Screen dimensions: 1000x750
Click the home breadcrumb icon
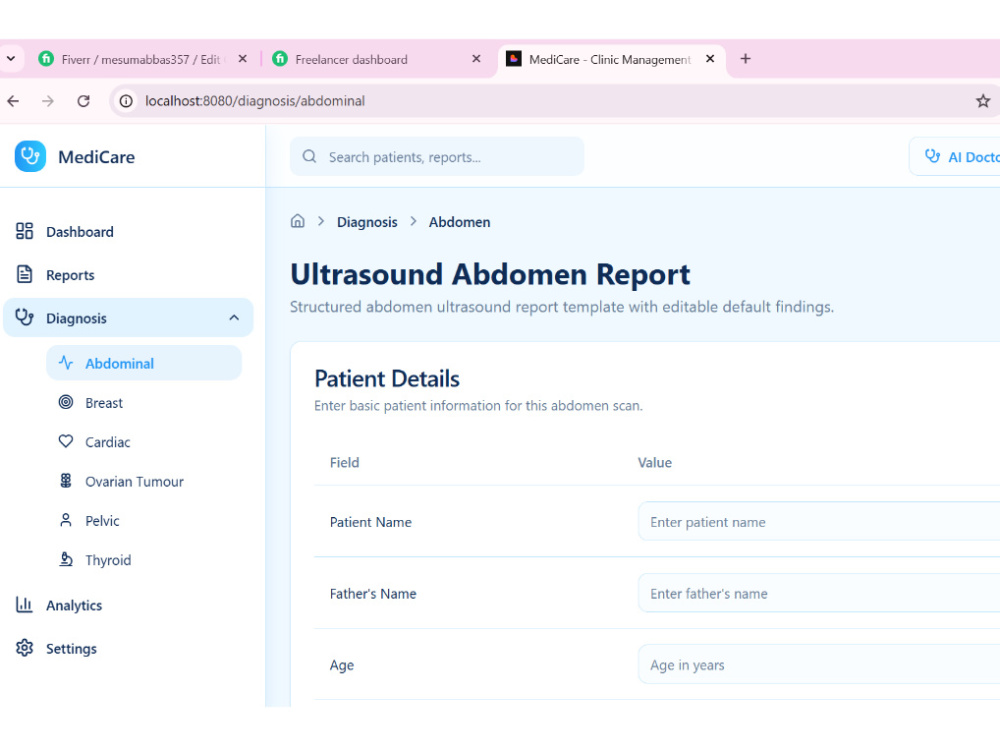point(298,221)
